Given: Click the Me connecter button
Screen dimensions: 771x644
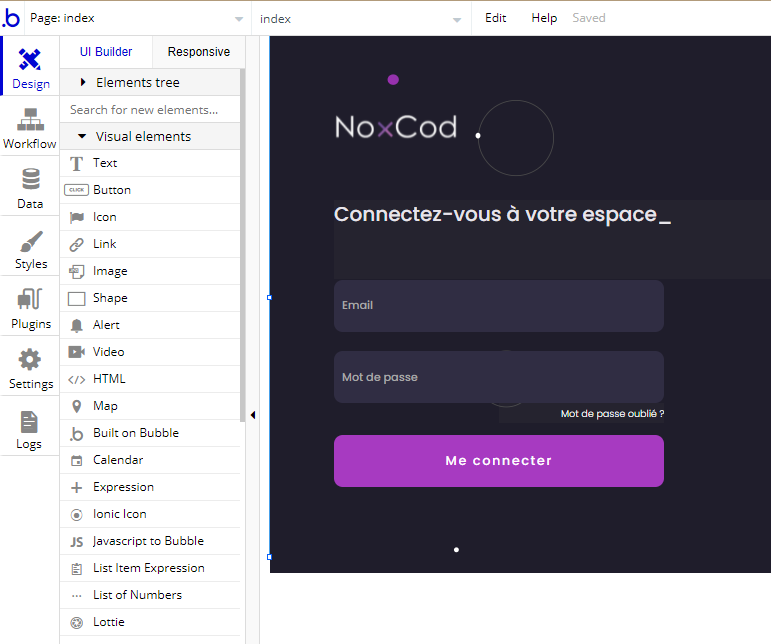Looking at the screenshot, I should pos(498,461).
